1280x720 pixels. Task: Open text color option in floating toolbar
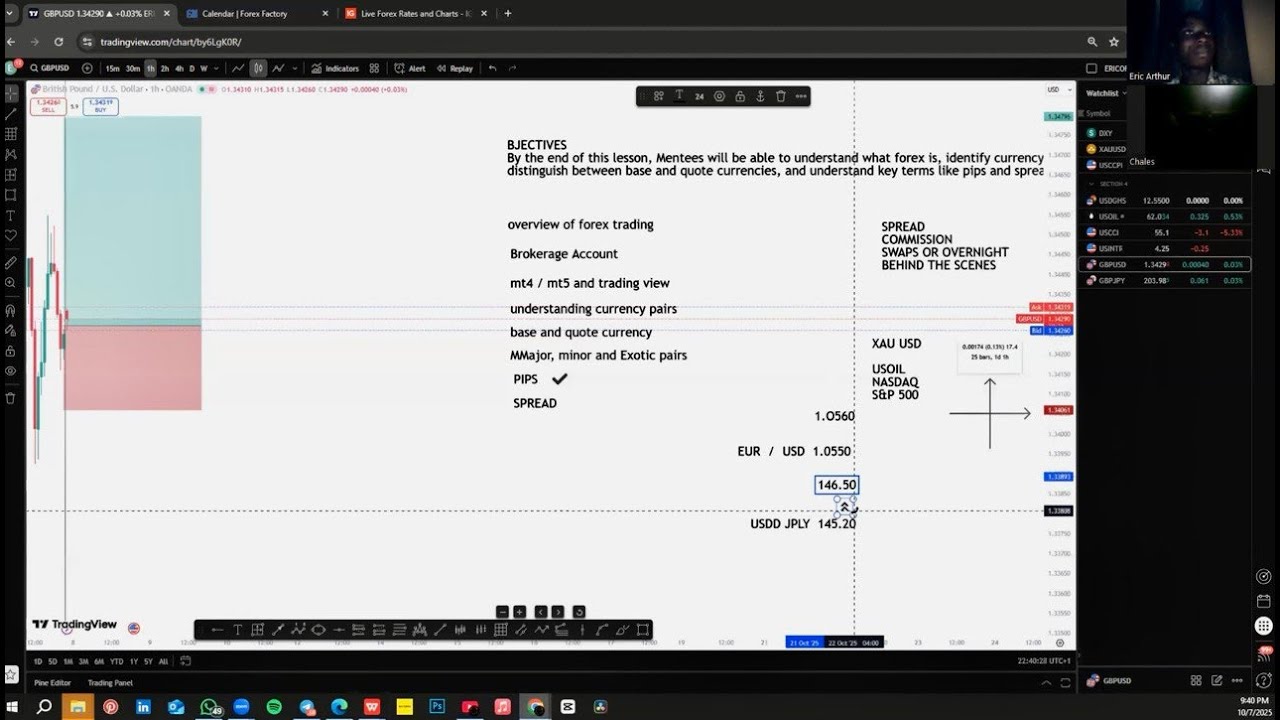tap(679, 96)
